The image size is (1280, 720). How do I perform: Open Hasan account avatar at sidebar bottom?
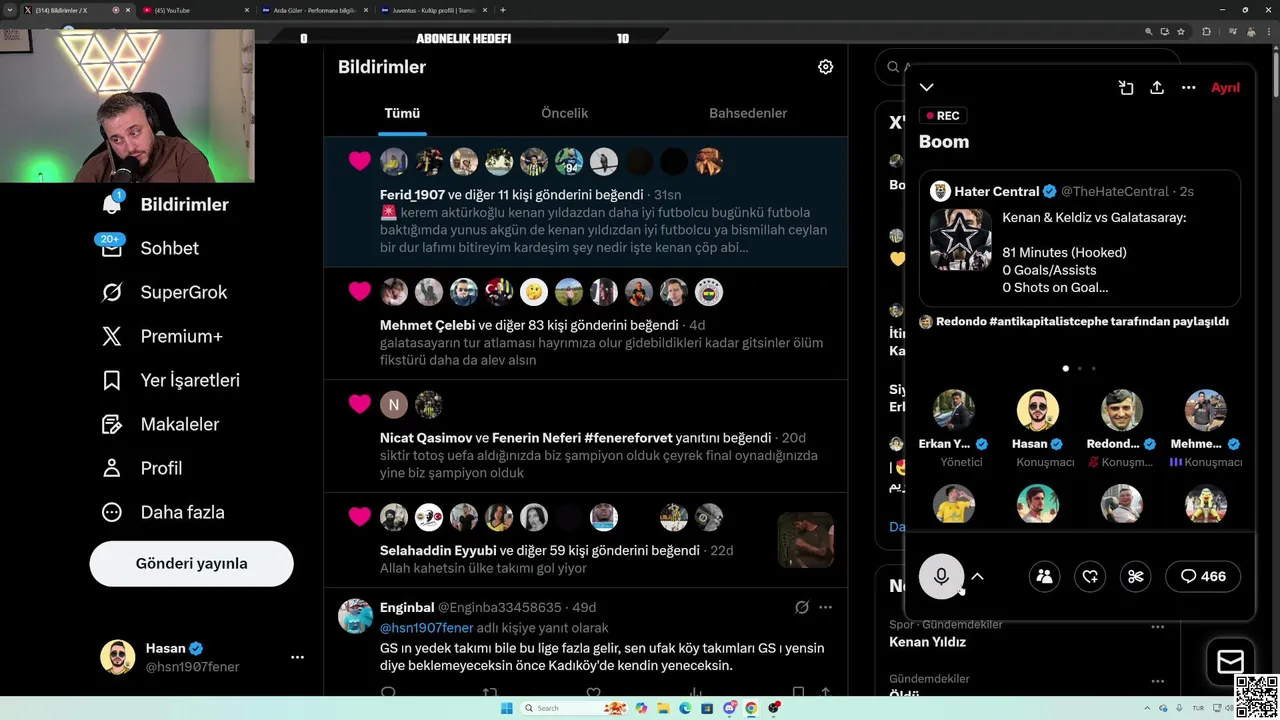tap(117, 657)
